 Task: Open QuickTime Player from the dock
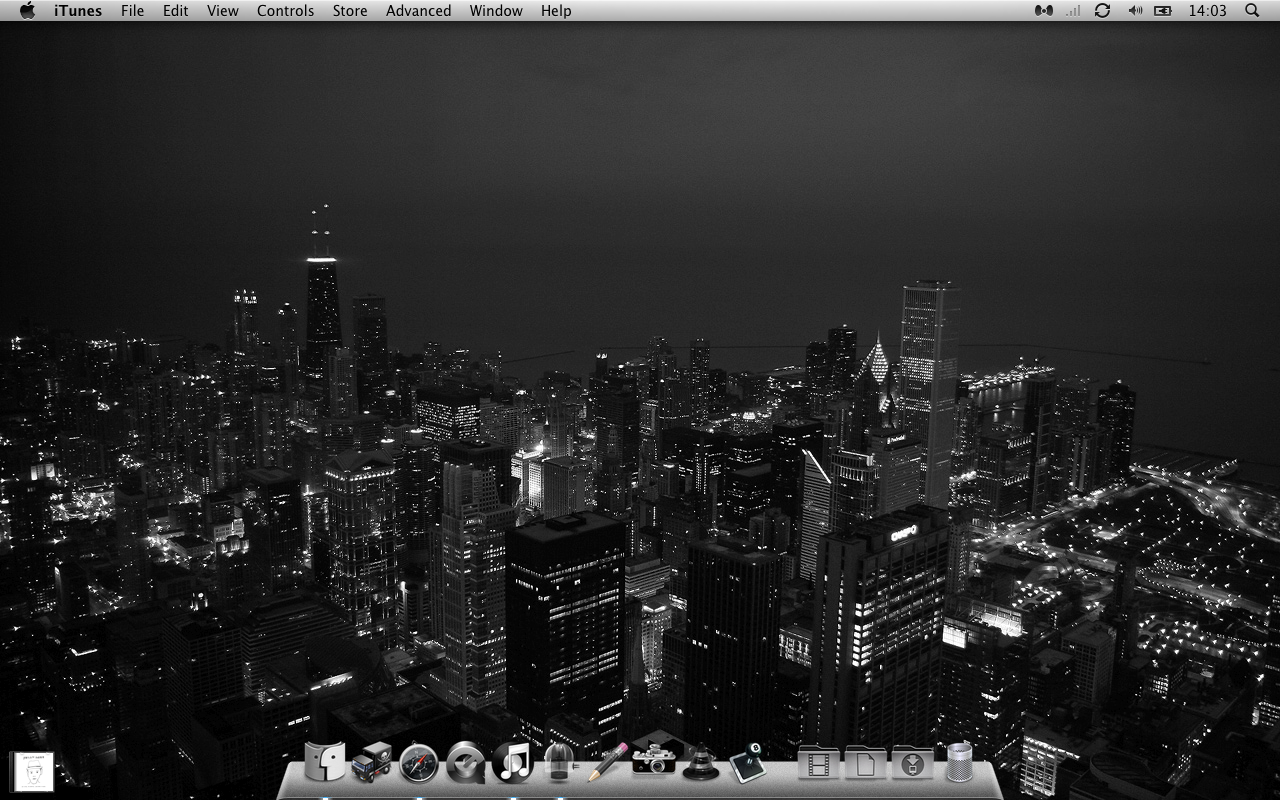(x=465, y=763)
